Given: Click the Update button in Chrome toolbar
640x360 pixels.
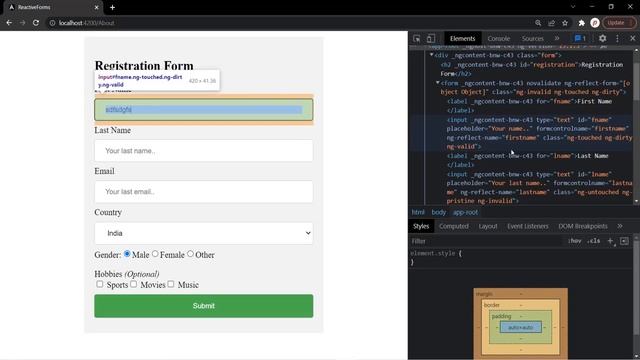Looking at the screenshot, I should point(620,23).
